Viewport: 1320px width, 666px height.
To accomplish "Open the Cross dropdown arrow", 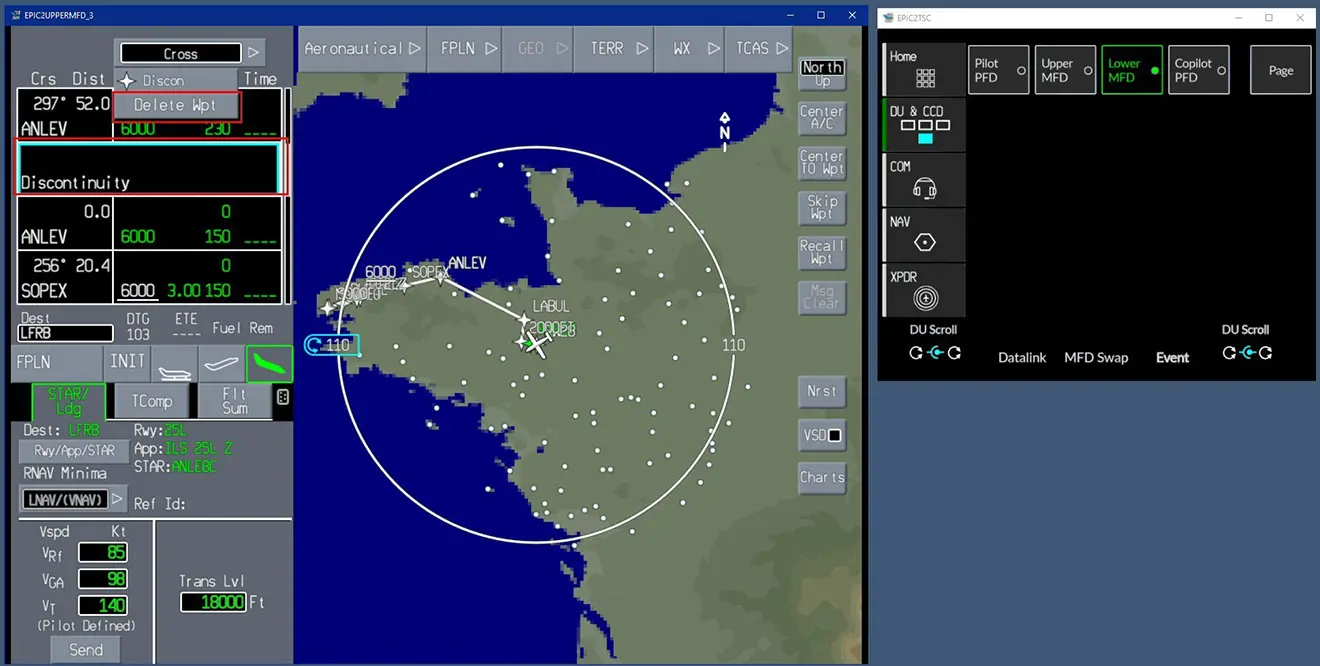I will point(254,53).
